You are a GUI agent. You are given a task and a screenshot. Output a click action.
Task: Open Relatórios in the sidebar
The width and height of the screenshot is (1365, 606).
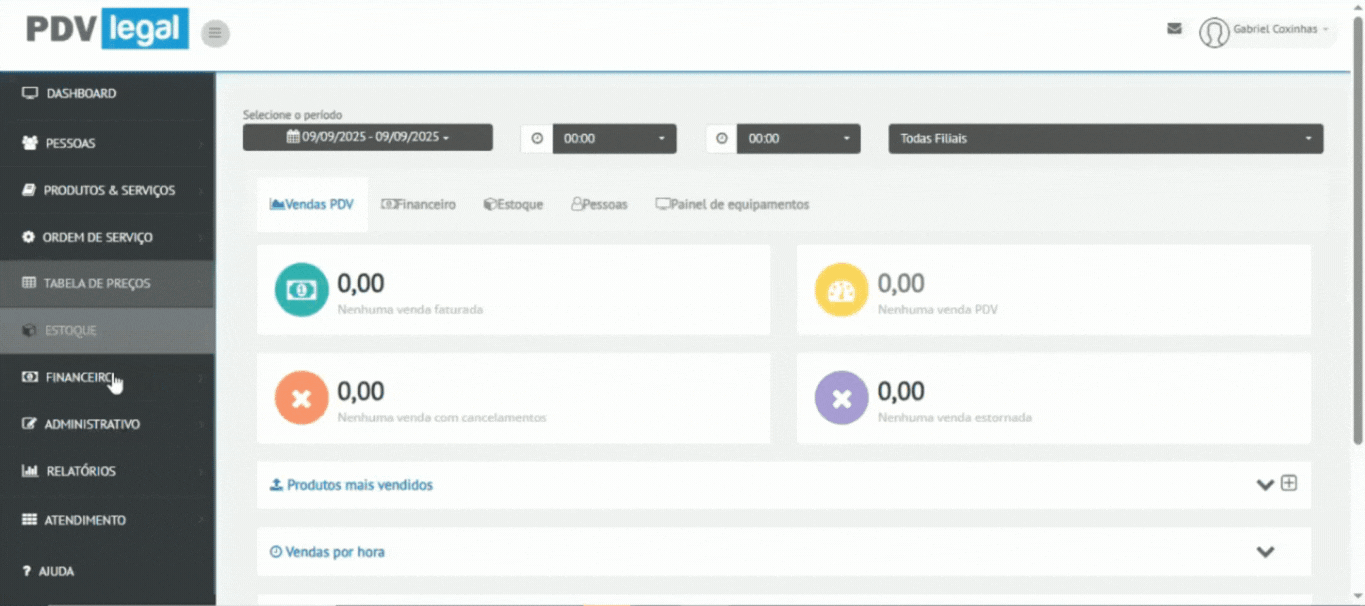pyautogui.click(x=81, y=471)
